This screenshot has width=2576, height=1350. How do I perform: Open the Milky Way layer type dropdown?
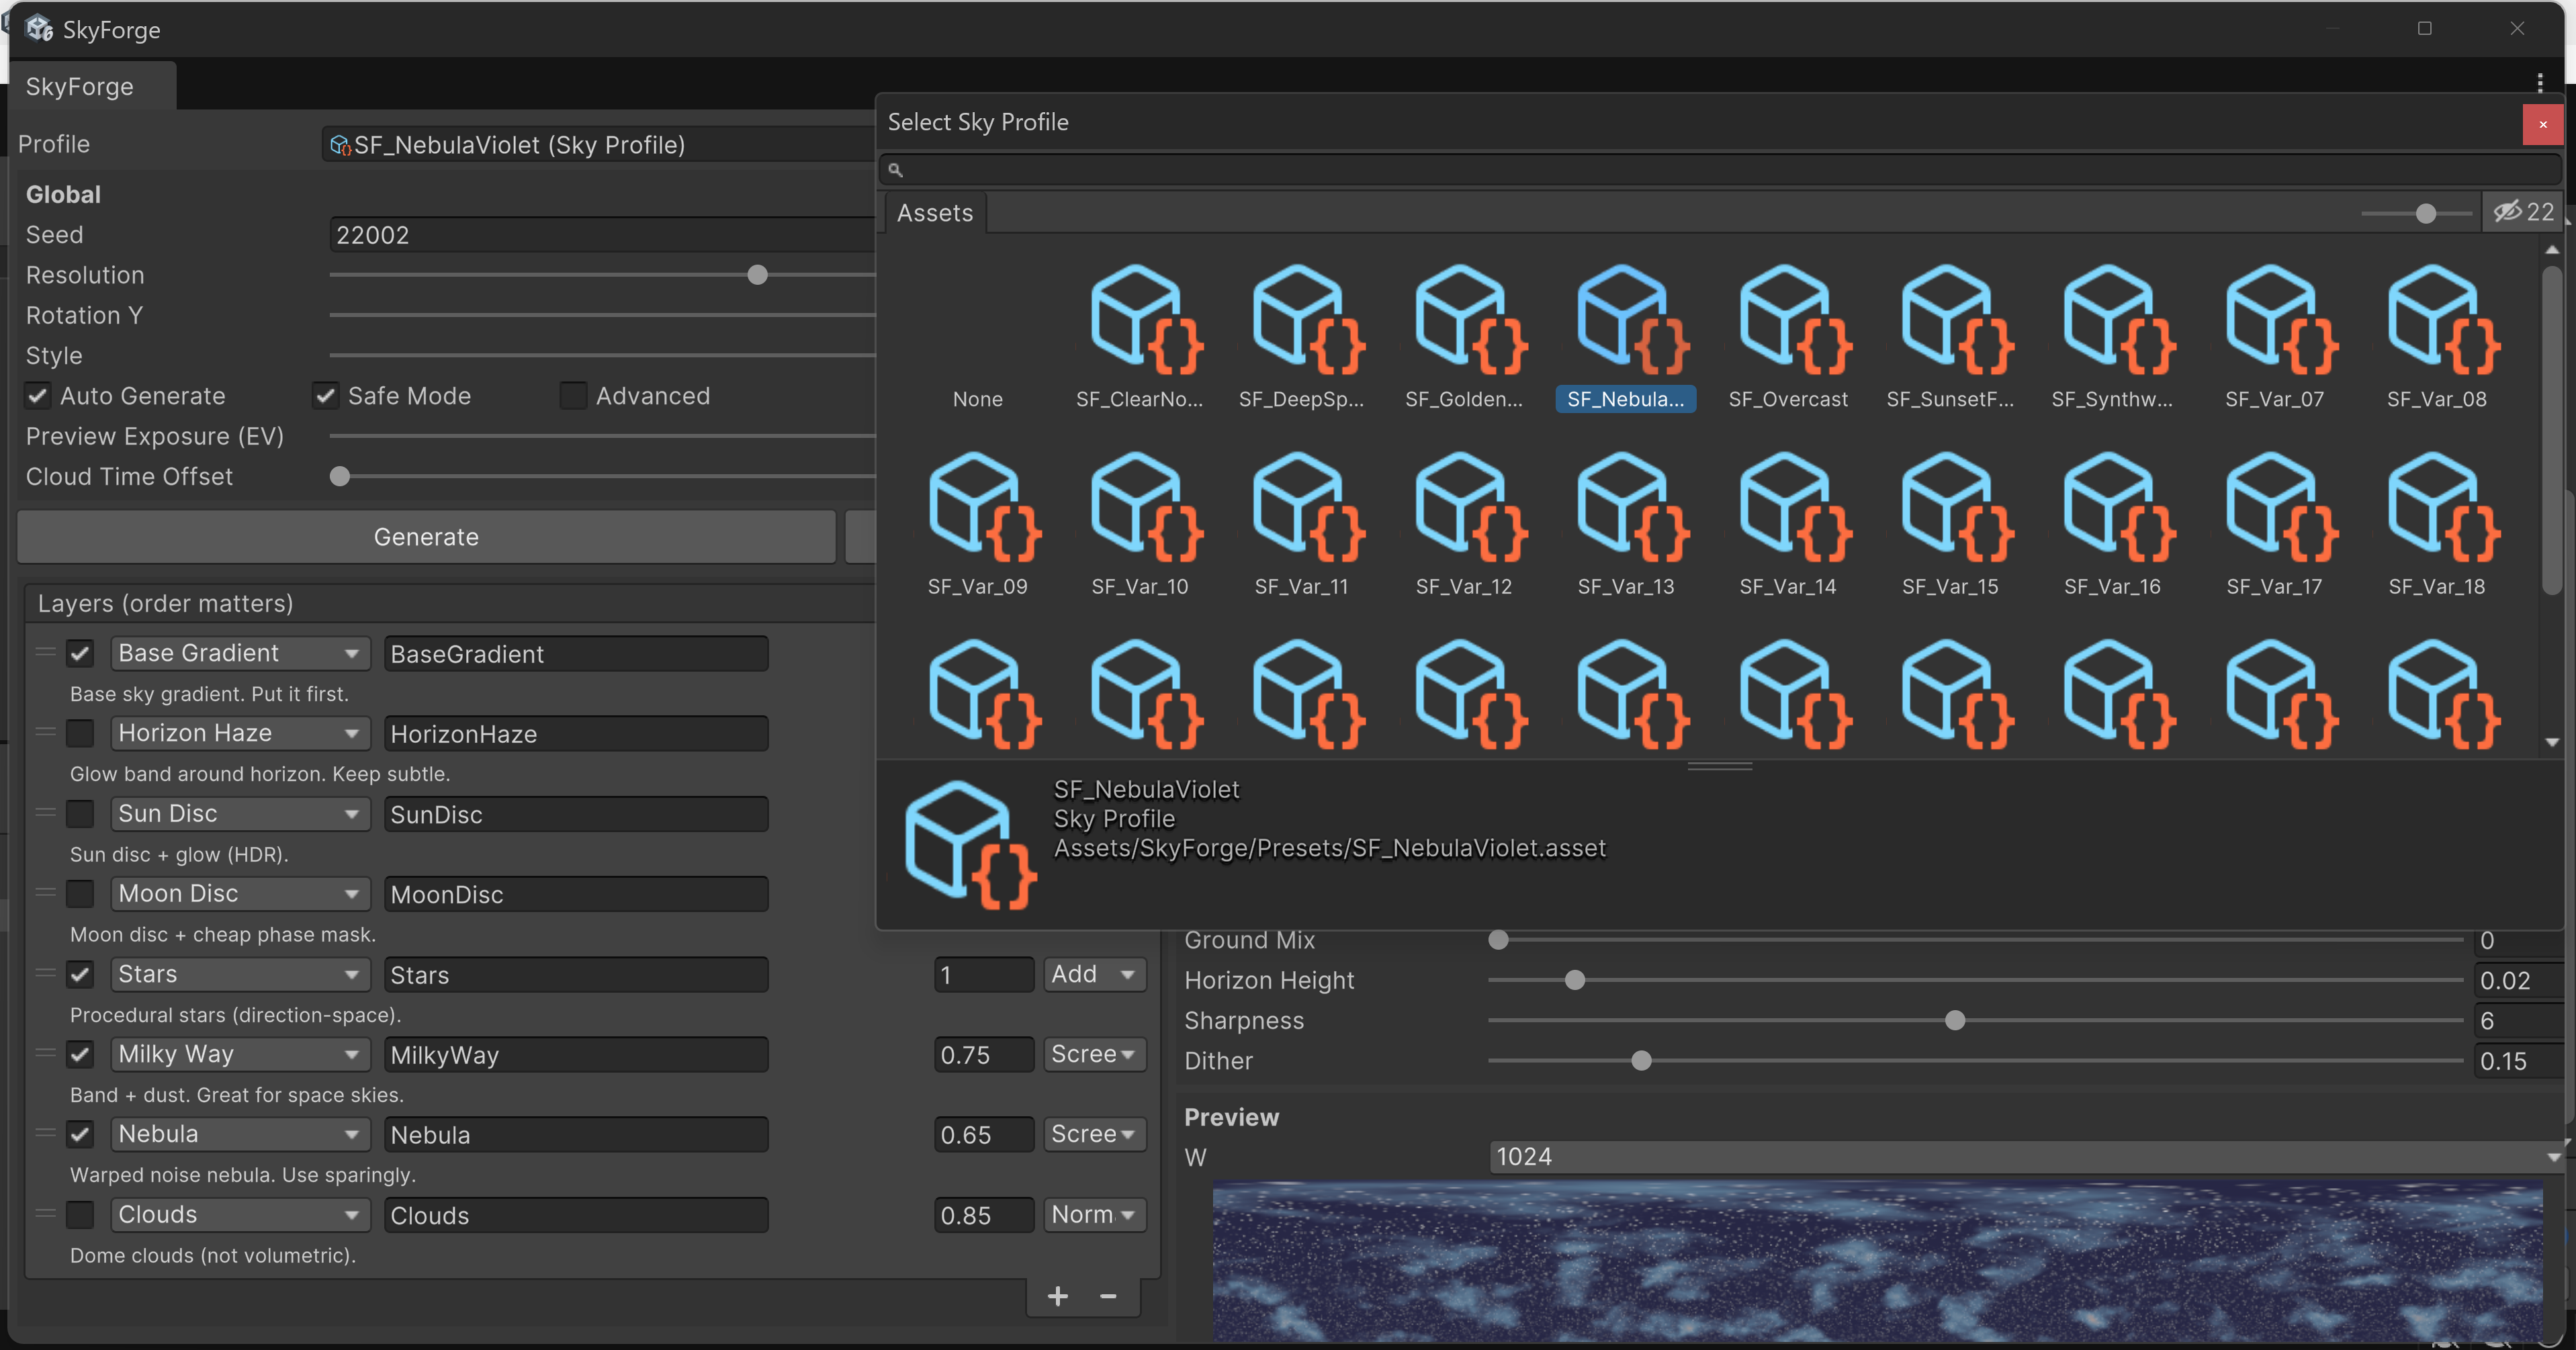238,1054
